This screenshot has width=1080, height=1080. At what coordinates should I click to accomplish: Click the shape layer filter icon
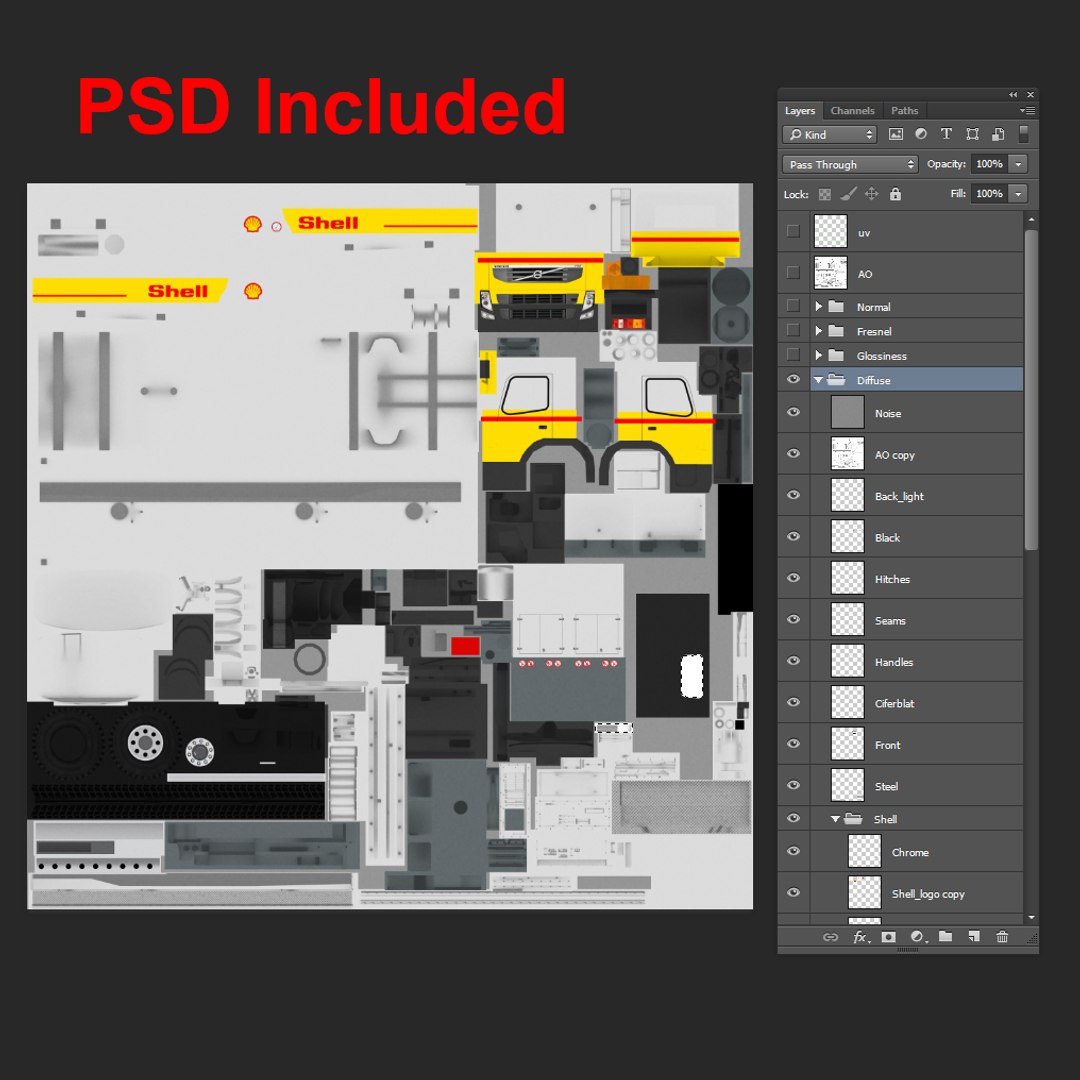tap(973, 134)
